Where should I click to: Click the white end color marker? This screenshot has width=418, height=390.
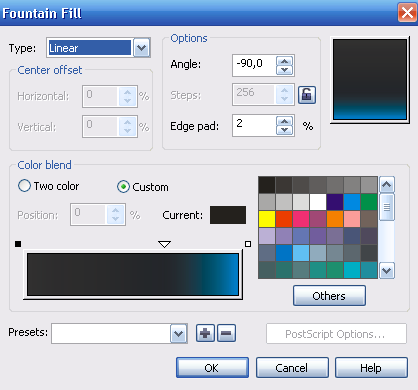[248, 244]
